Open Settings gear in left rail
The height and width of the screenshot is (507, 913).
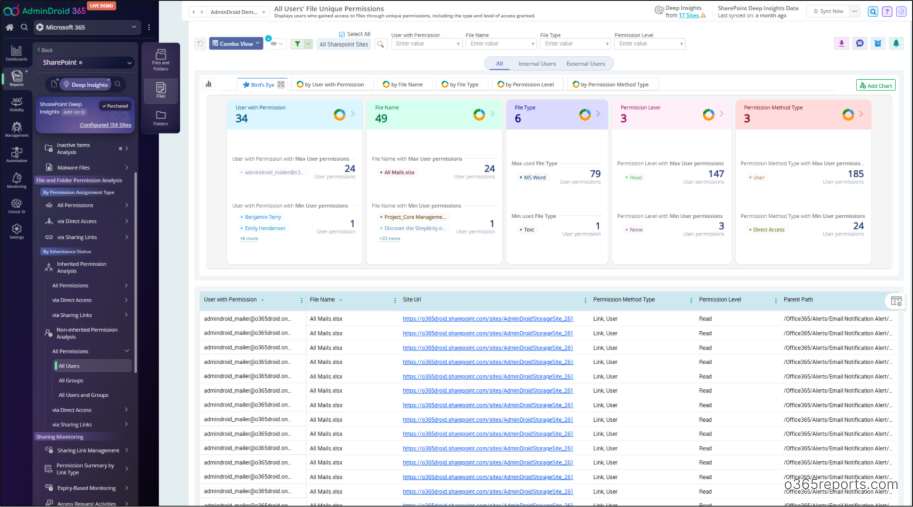coord(16,231)
